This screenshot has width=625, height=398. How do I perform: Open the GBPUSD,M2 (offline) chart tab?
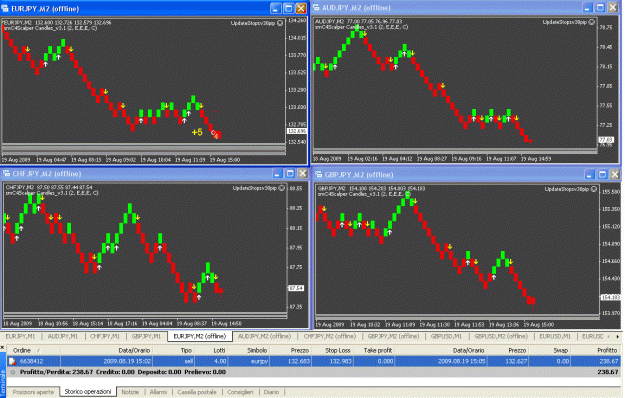(501, 336)
